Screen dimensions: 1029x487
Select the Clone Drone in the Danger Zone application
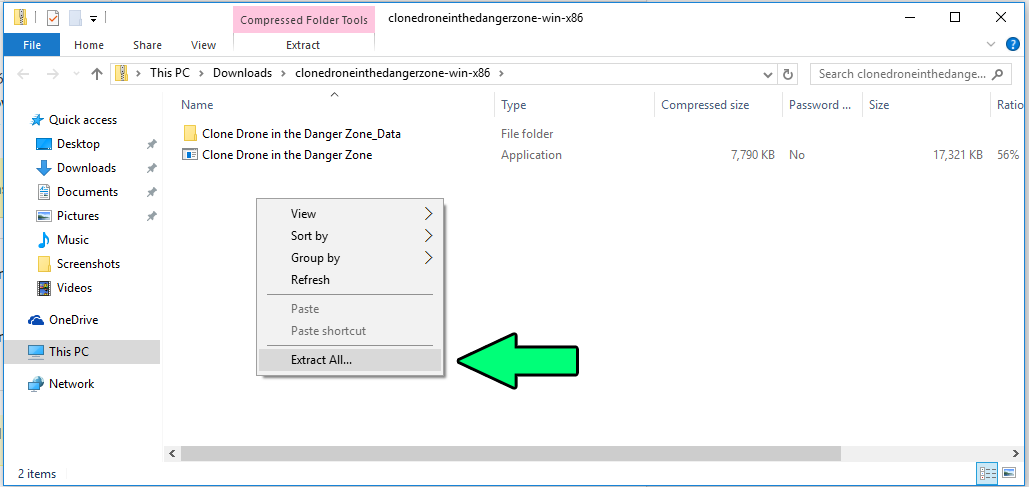pyautogui.click(x=287, y=155)
